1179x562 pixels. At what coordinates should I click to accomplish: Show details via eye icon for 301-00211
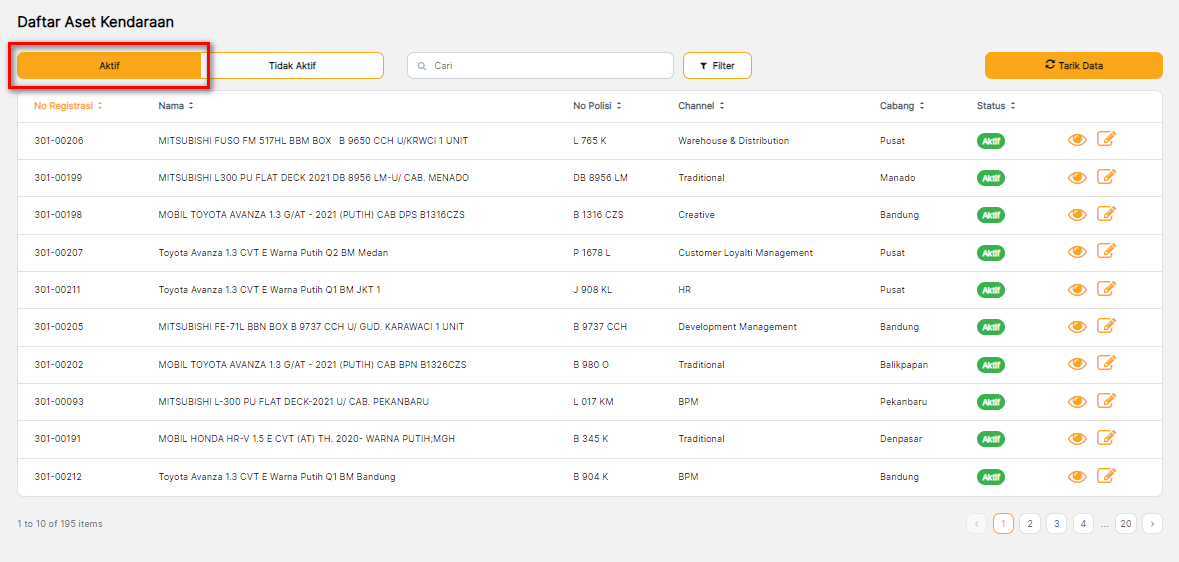click(1077, 290)
